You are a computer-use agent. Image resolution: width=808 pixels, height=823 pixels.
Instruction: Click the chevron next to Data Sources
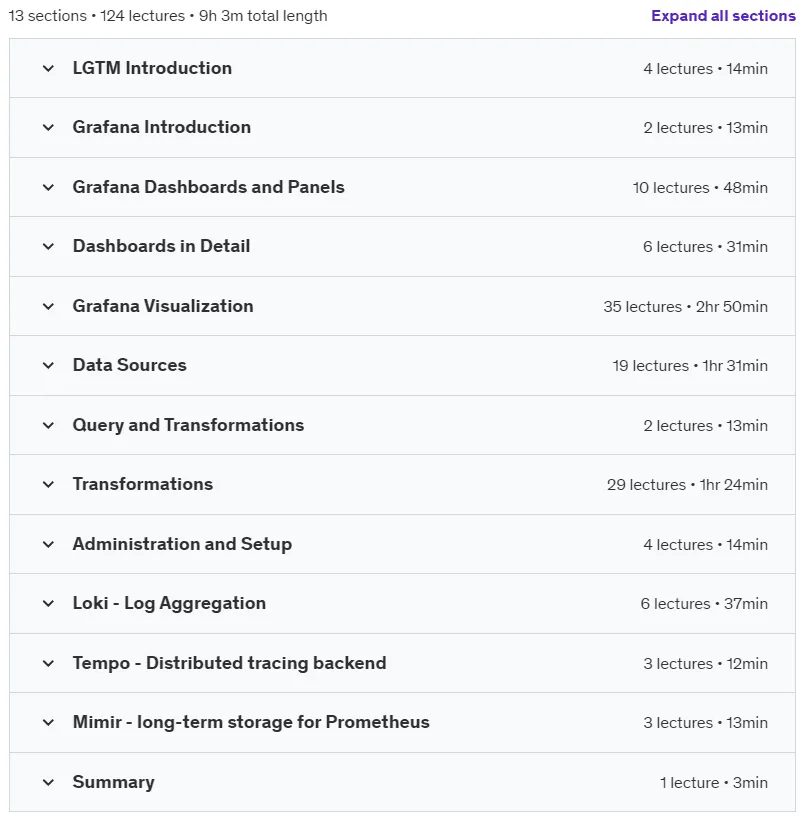tap(48, 366)
